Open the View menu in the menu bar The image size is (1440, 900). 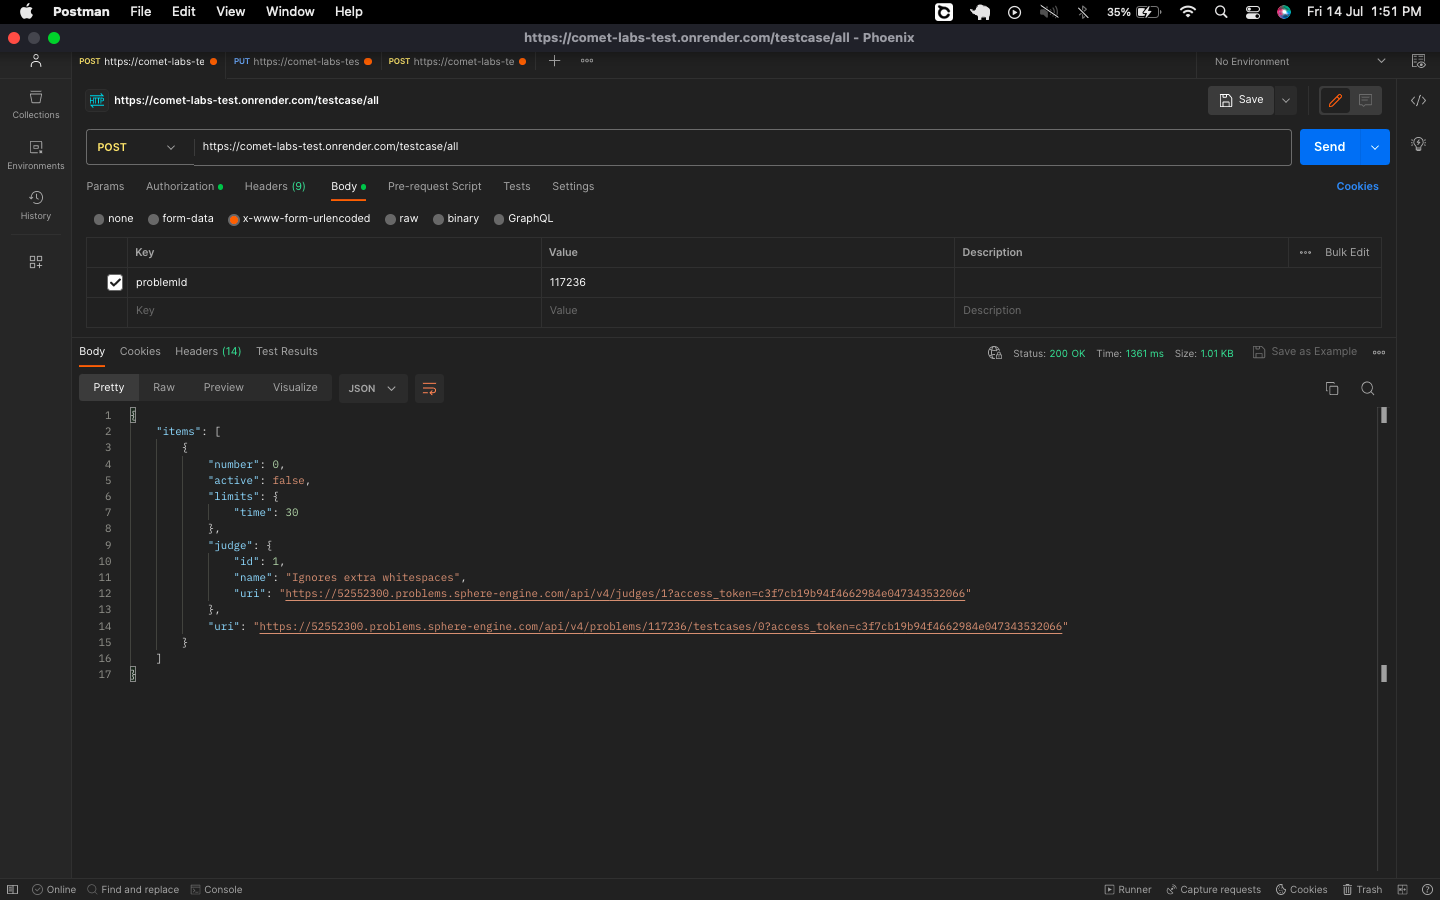(230, 12)
